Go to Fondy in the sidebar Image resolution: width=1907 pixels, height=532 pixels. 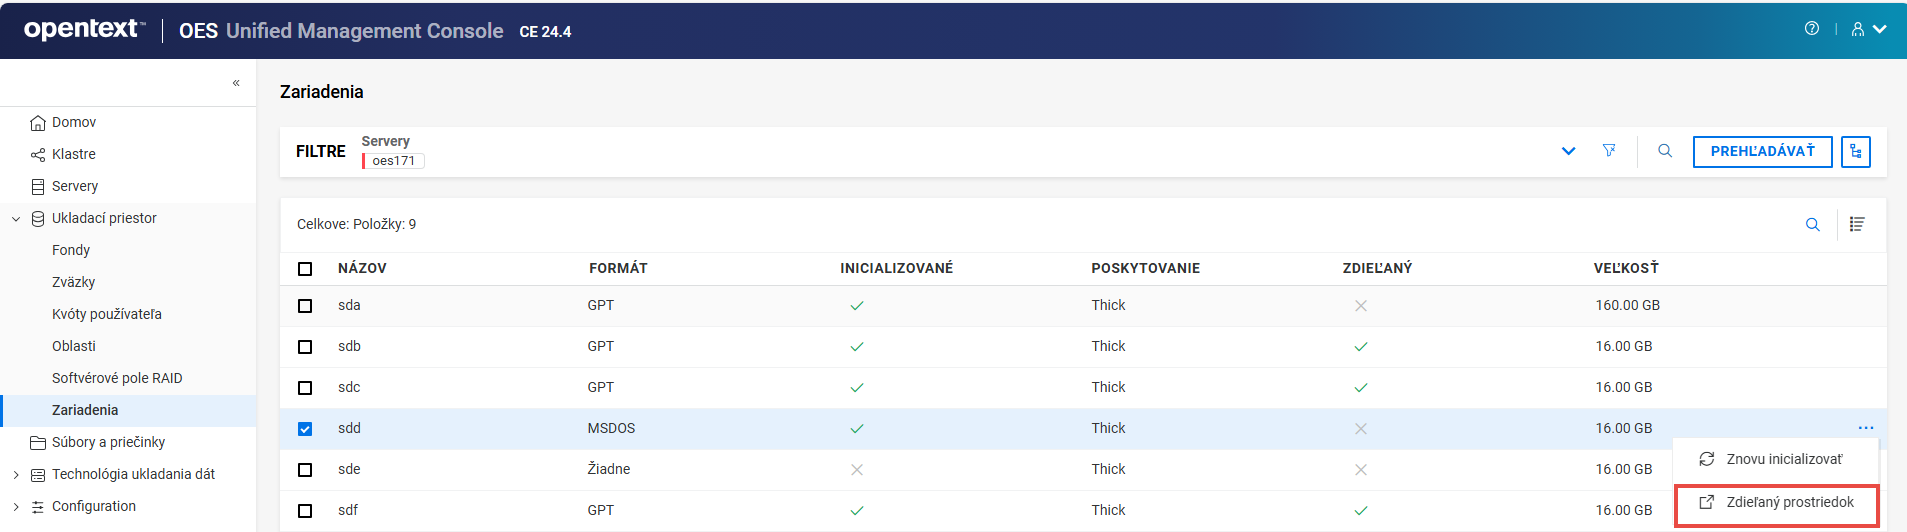pos(71,250)
